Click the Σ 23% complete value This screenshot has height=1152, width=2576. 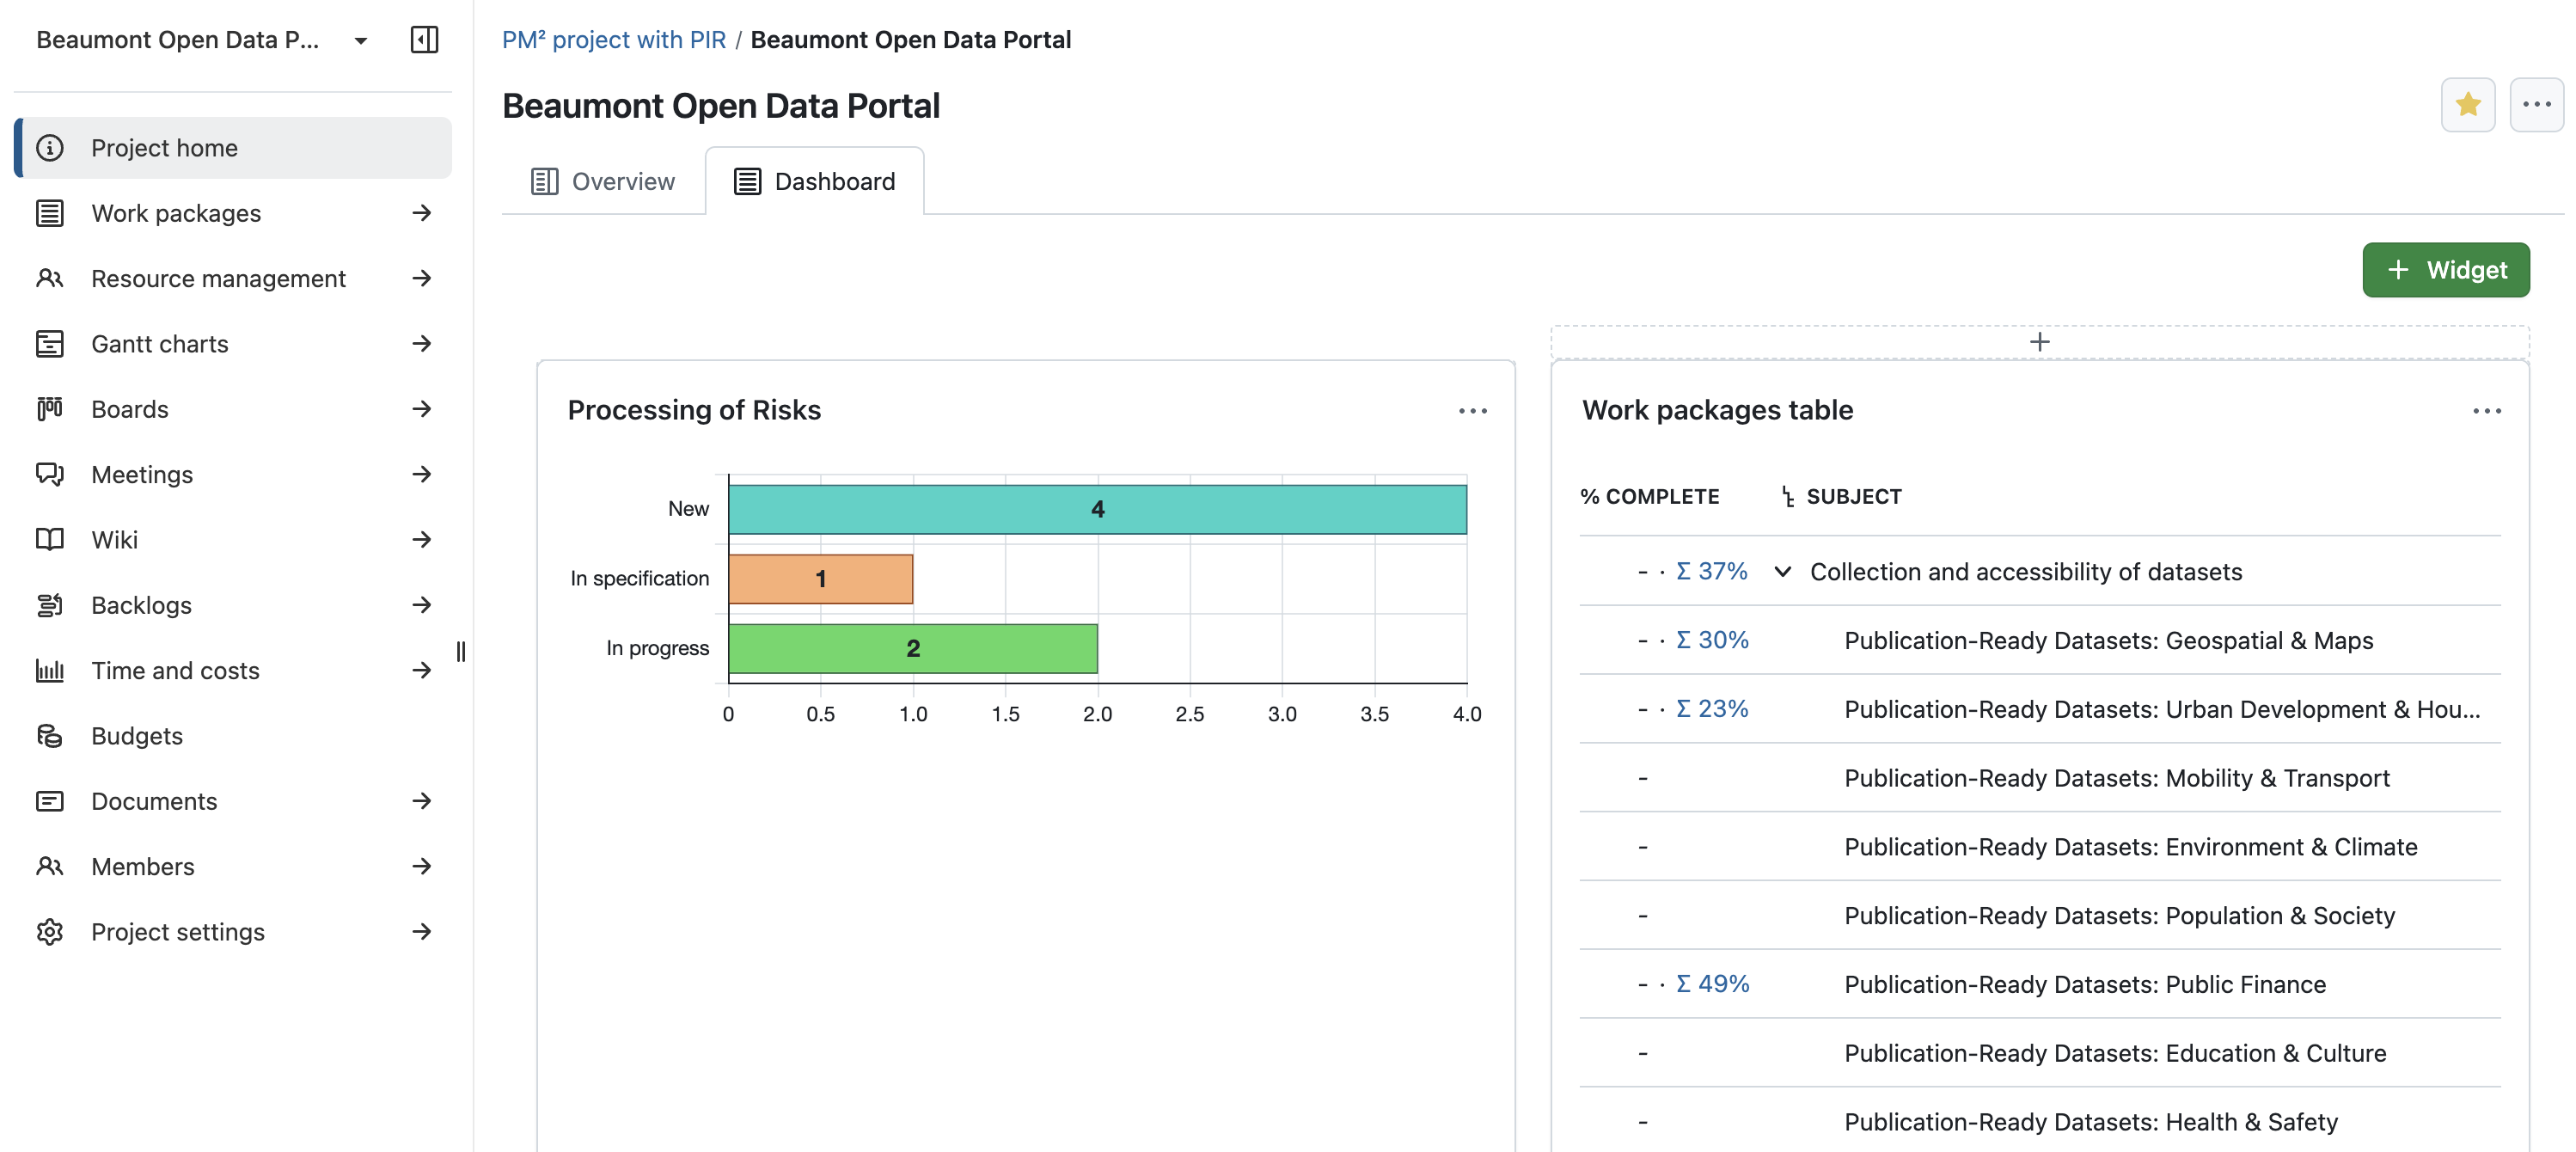pos(1712,710)
